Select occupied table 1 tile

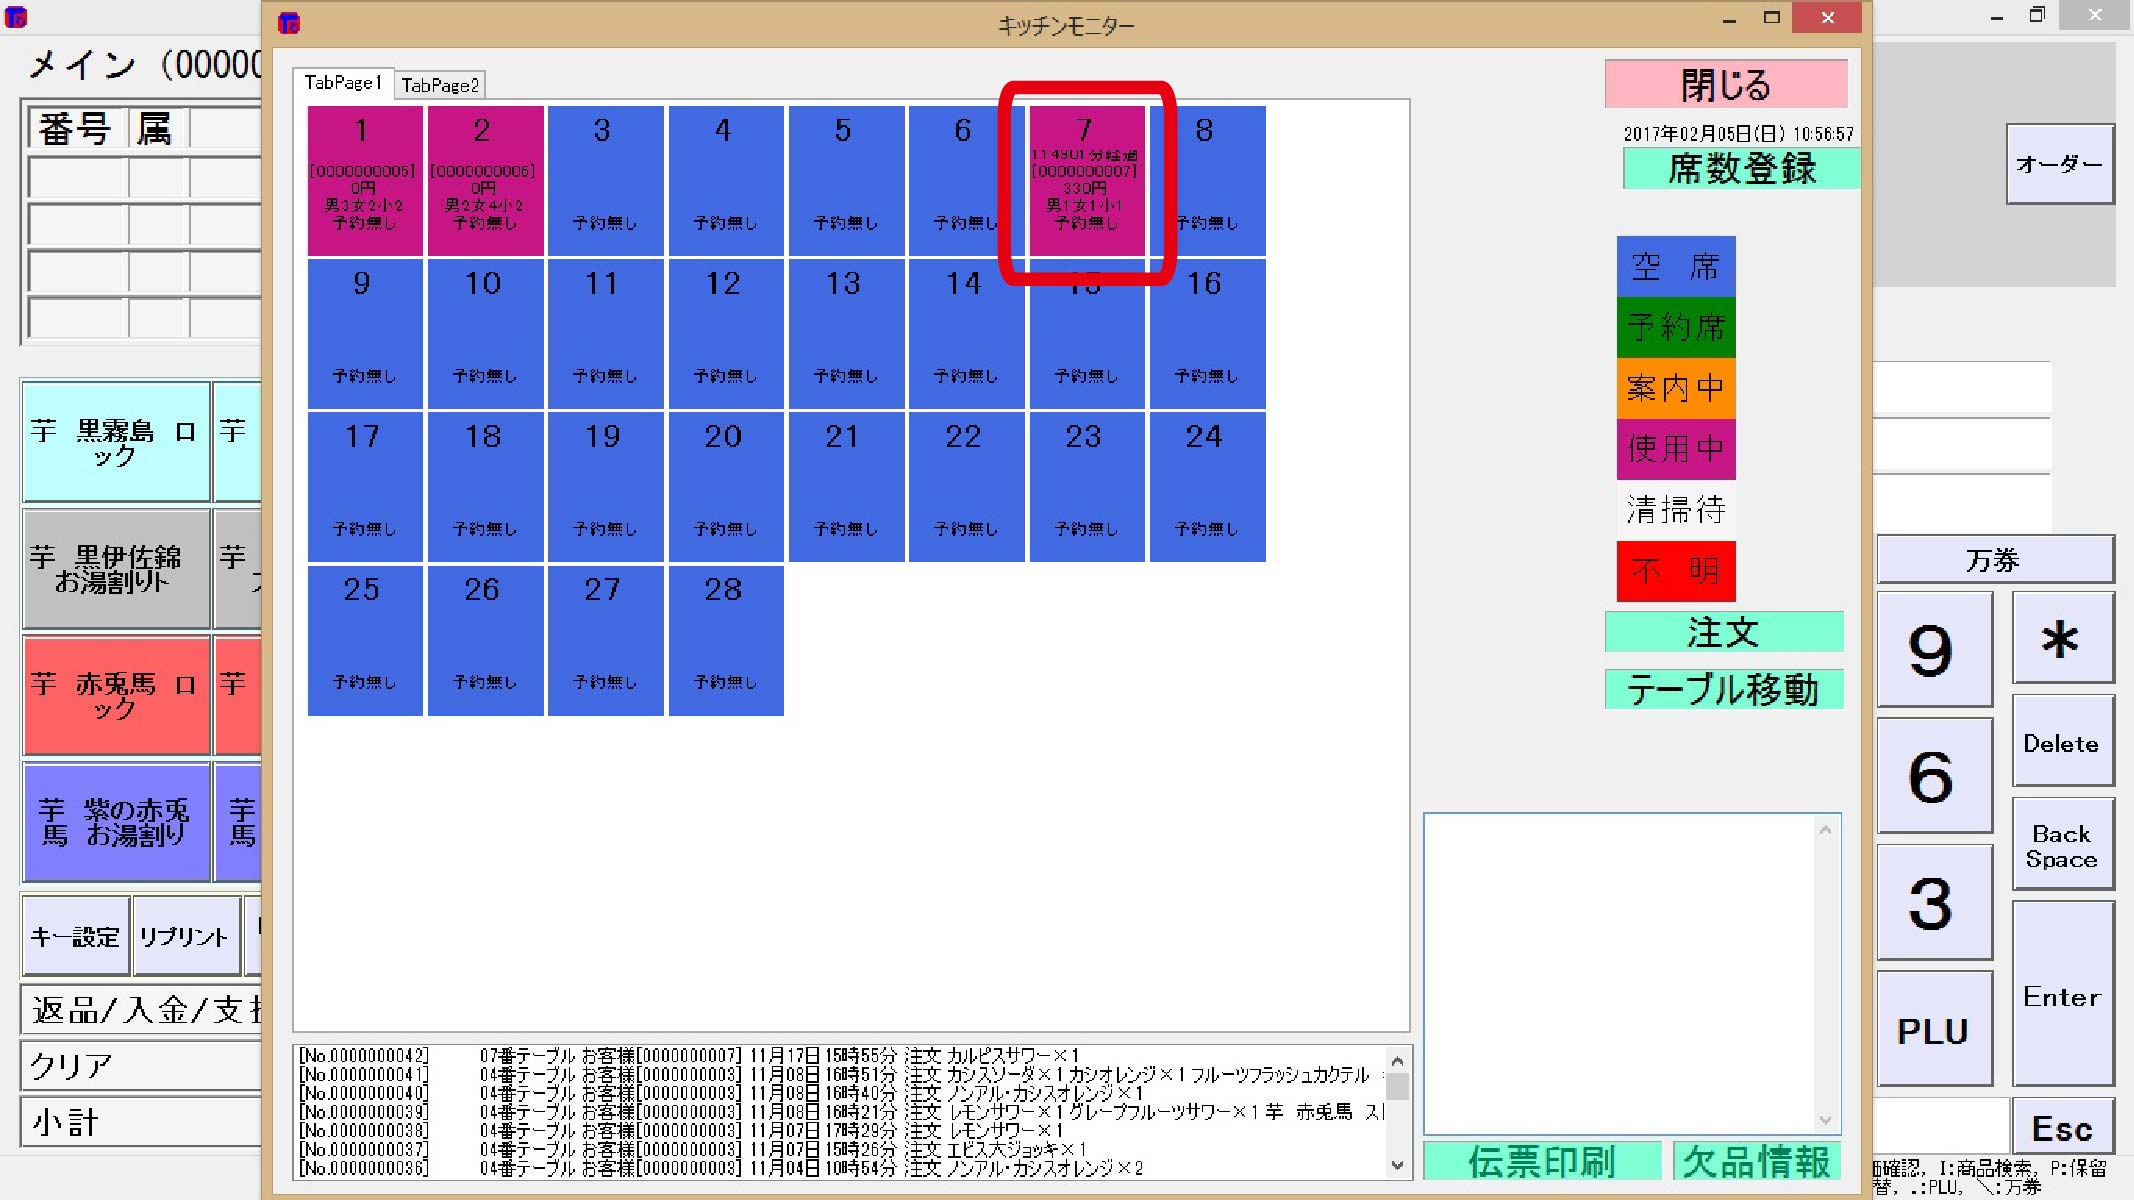[364, 181]
